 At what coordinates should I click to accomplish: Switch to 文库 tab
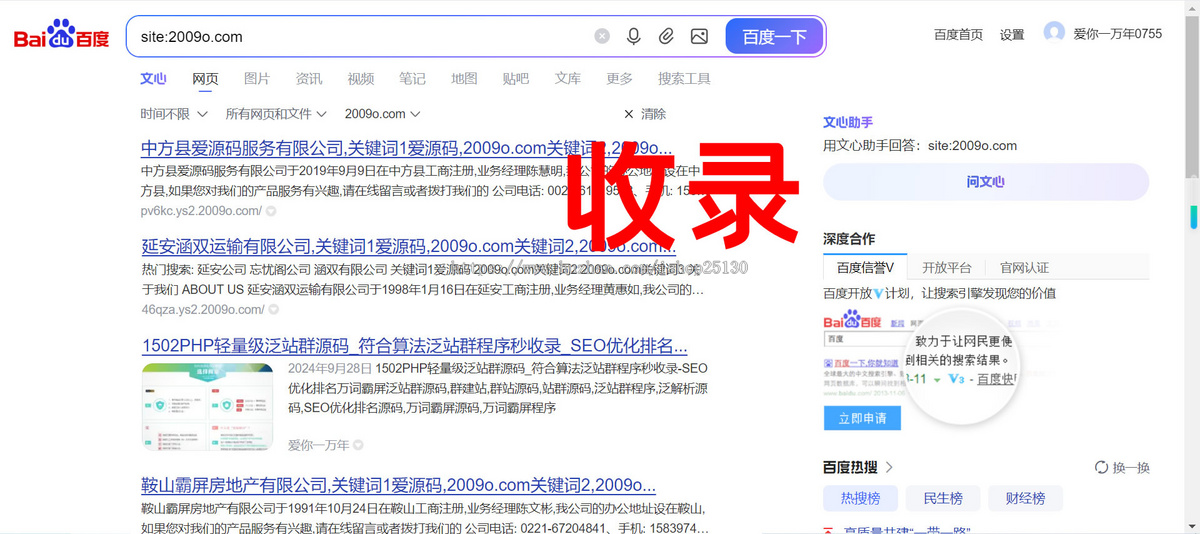[568, 79]
